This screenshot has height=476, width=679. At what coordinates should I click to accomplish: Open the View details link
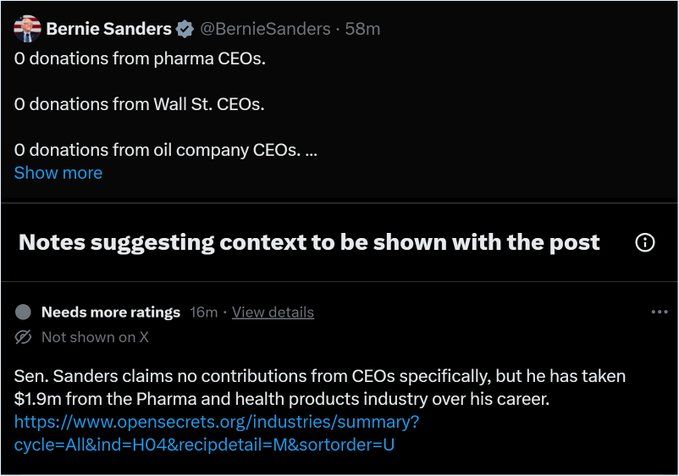(x=273, y=312)
